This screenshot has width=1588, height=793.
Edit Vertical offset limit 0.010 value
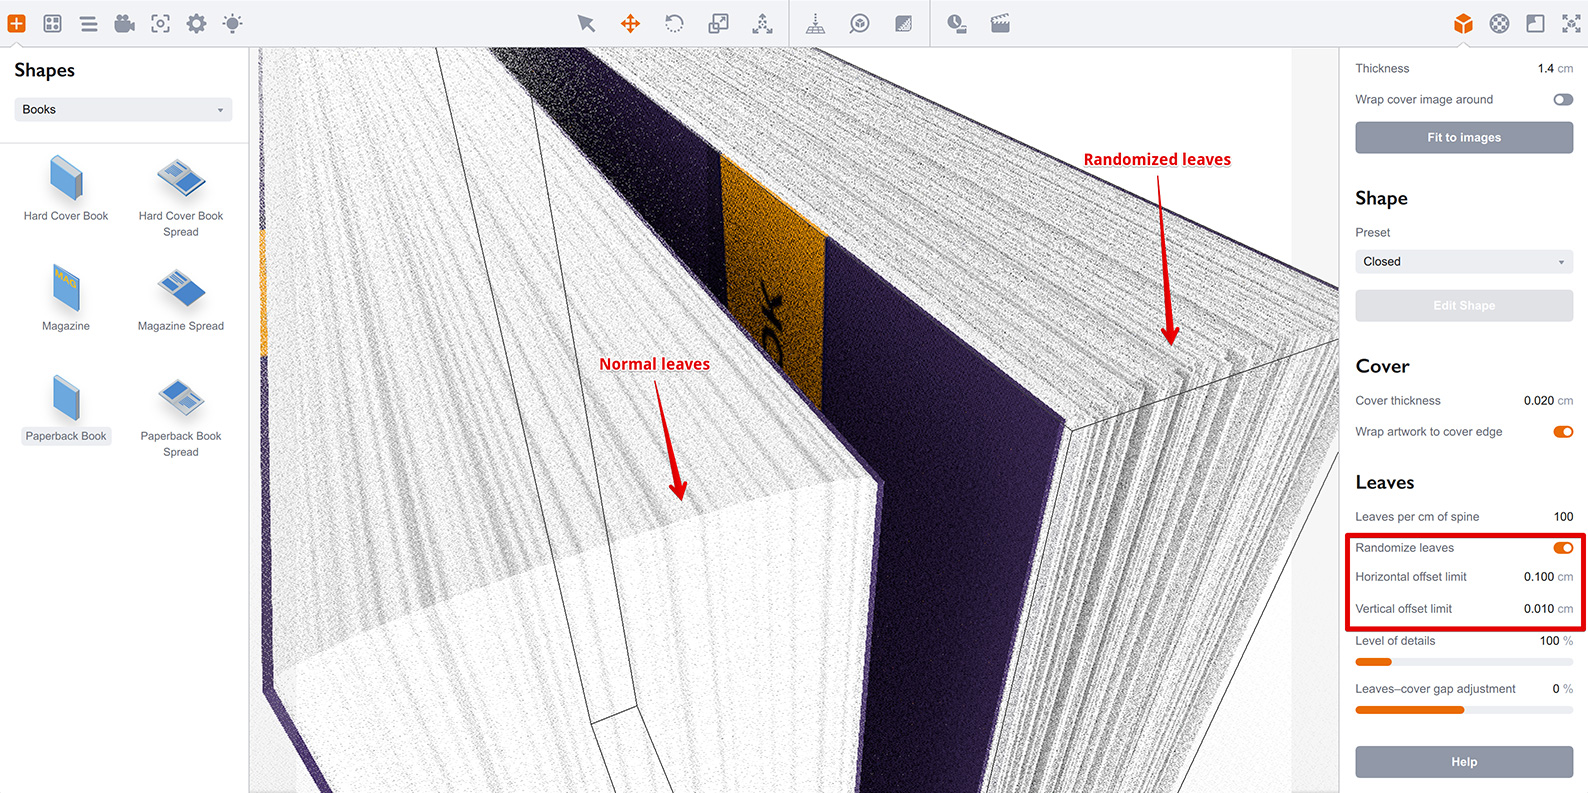[1538, 608]
